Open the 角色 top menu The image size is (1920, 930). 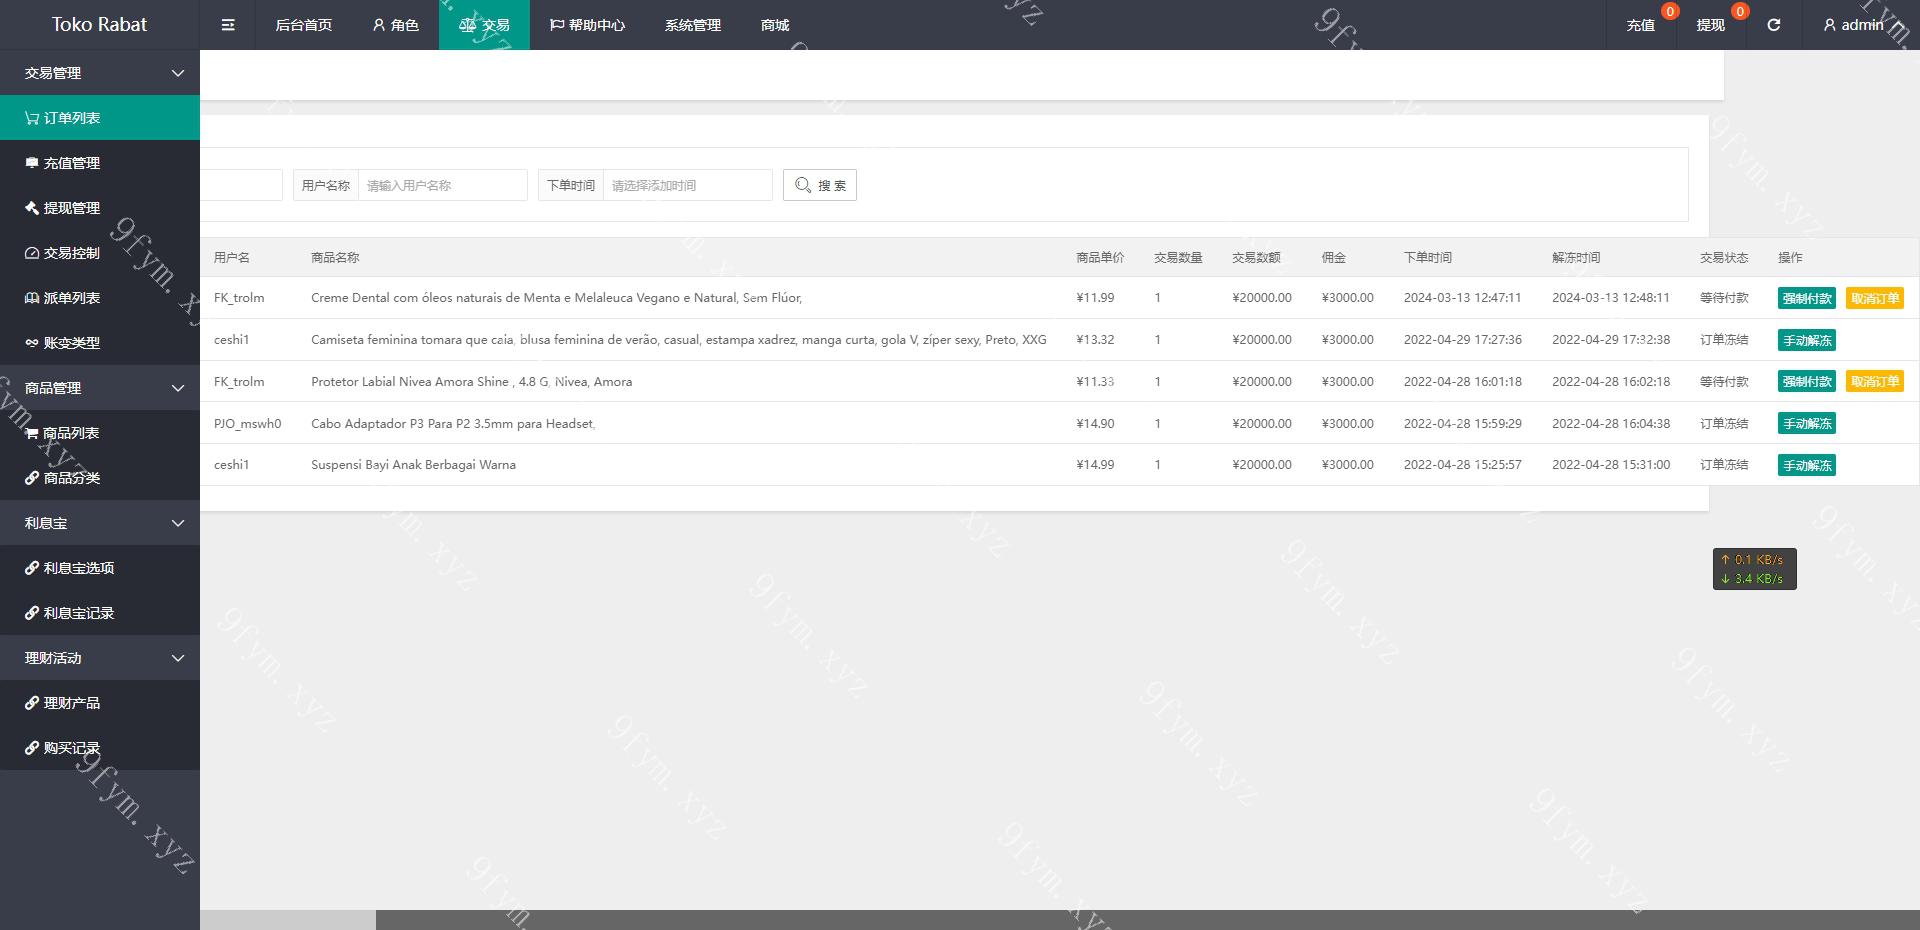pos(395,25)
